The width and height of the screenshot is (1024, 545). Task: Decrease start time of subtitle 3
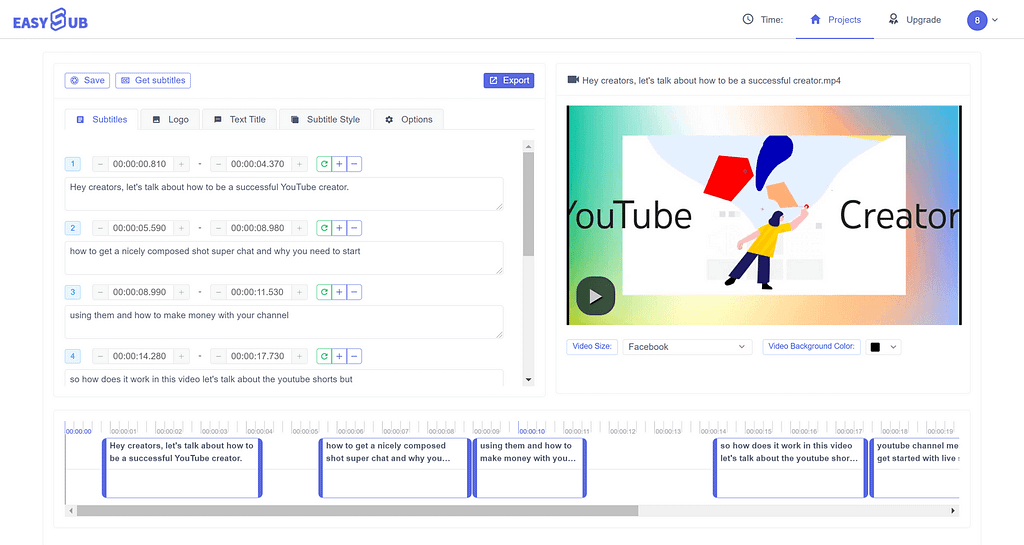100,292
